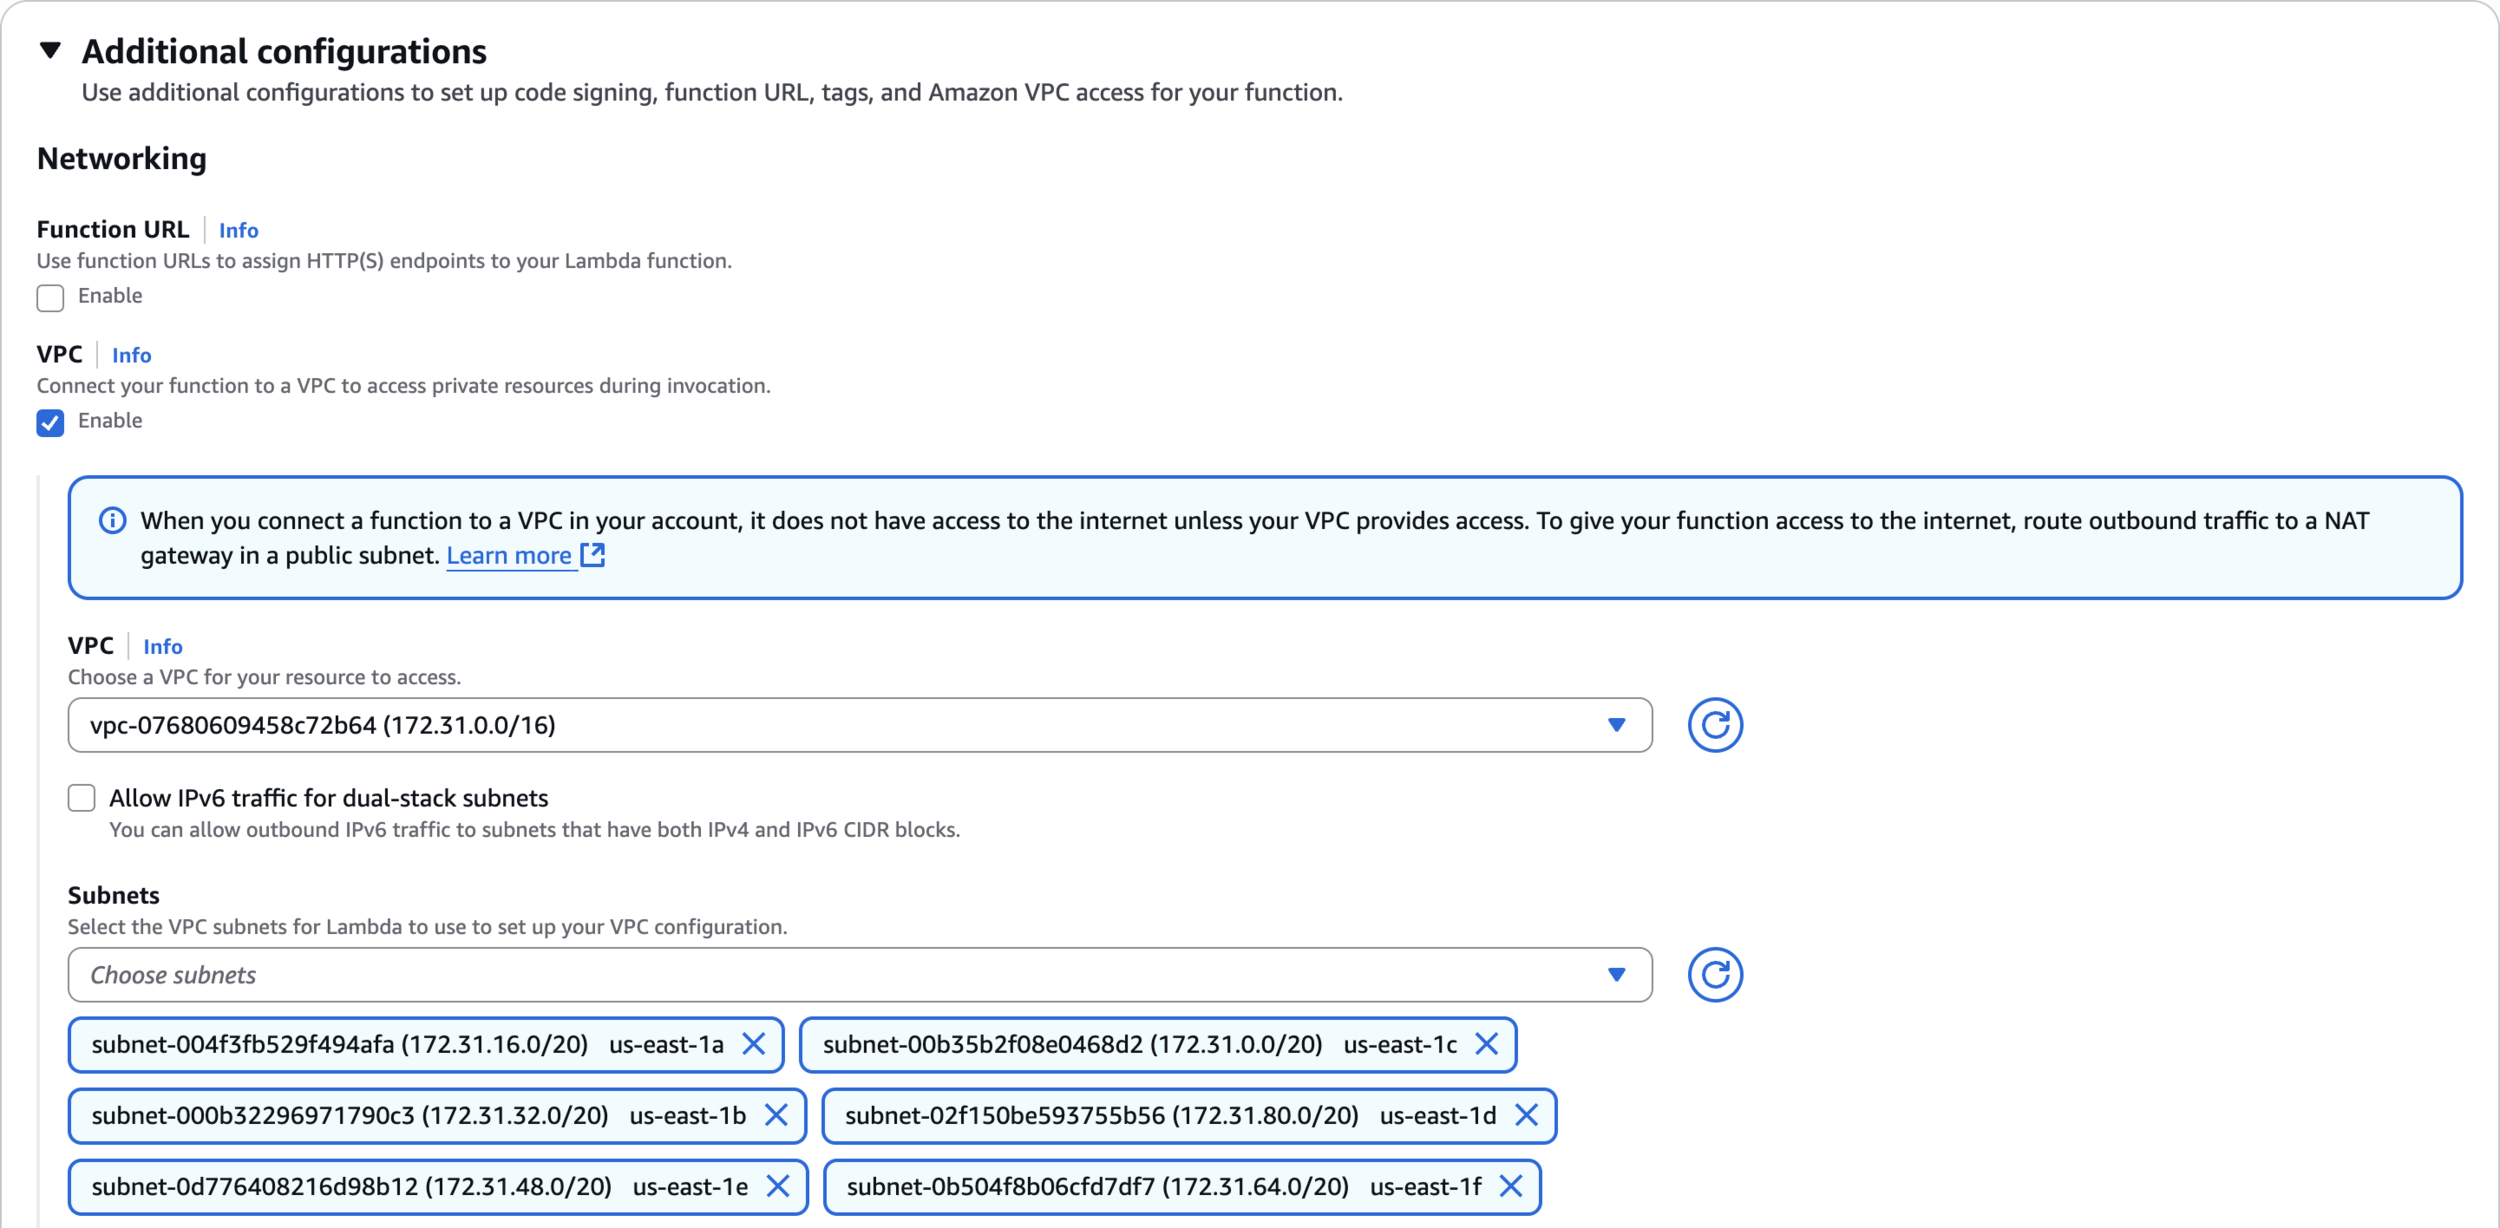Viewport: 2500px width, 1228px height.
Task: Open the Choose subnets dropdown
Action: [859, 975]
